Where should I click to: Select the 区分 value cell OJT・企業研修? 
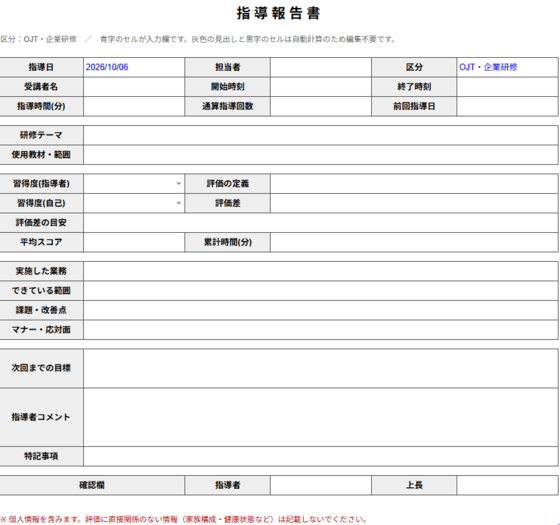point(507,67)
